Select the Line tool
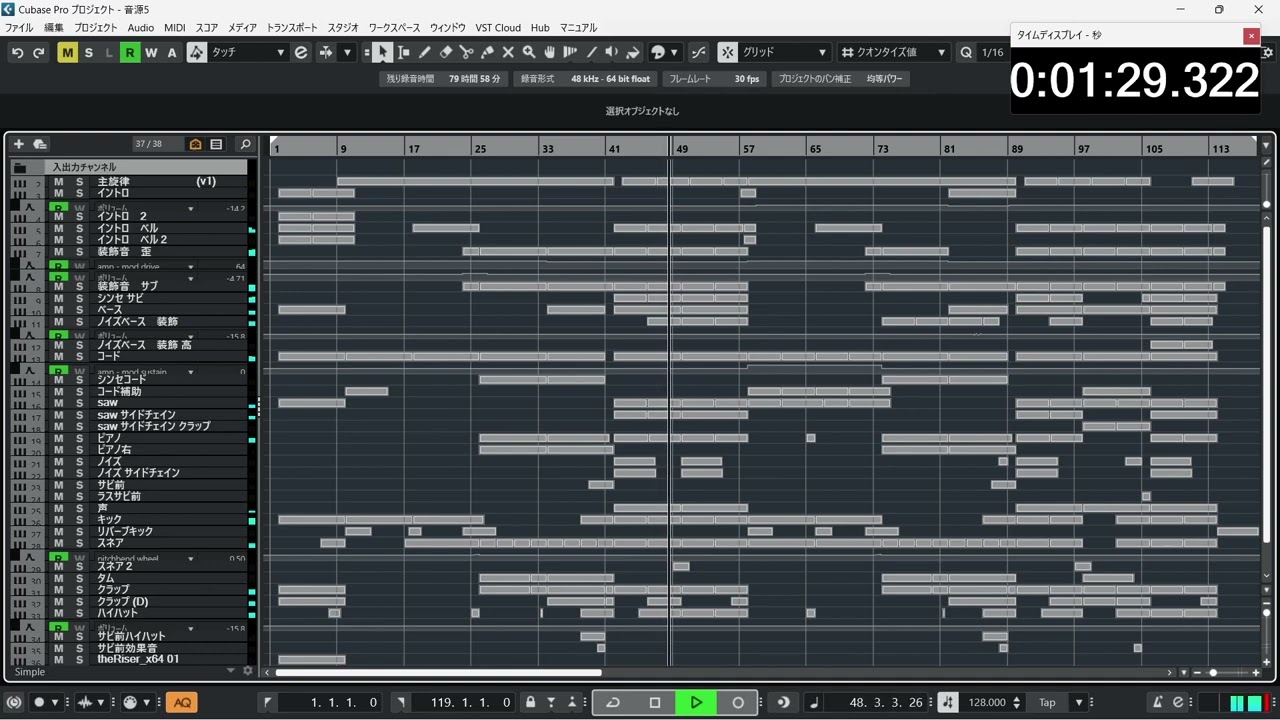 click(x=591, y=52)
